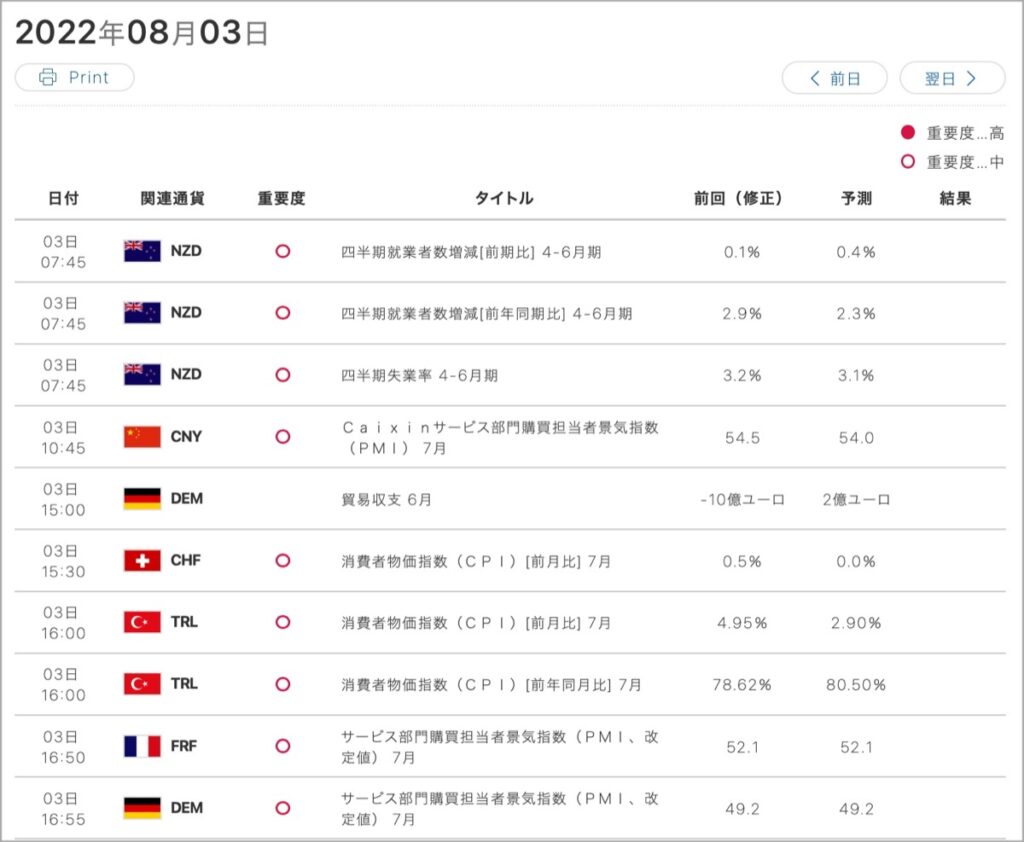
Task: Click the Turkish flag in the 16:00 前月比 row
Action: pos(142,622)
